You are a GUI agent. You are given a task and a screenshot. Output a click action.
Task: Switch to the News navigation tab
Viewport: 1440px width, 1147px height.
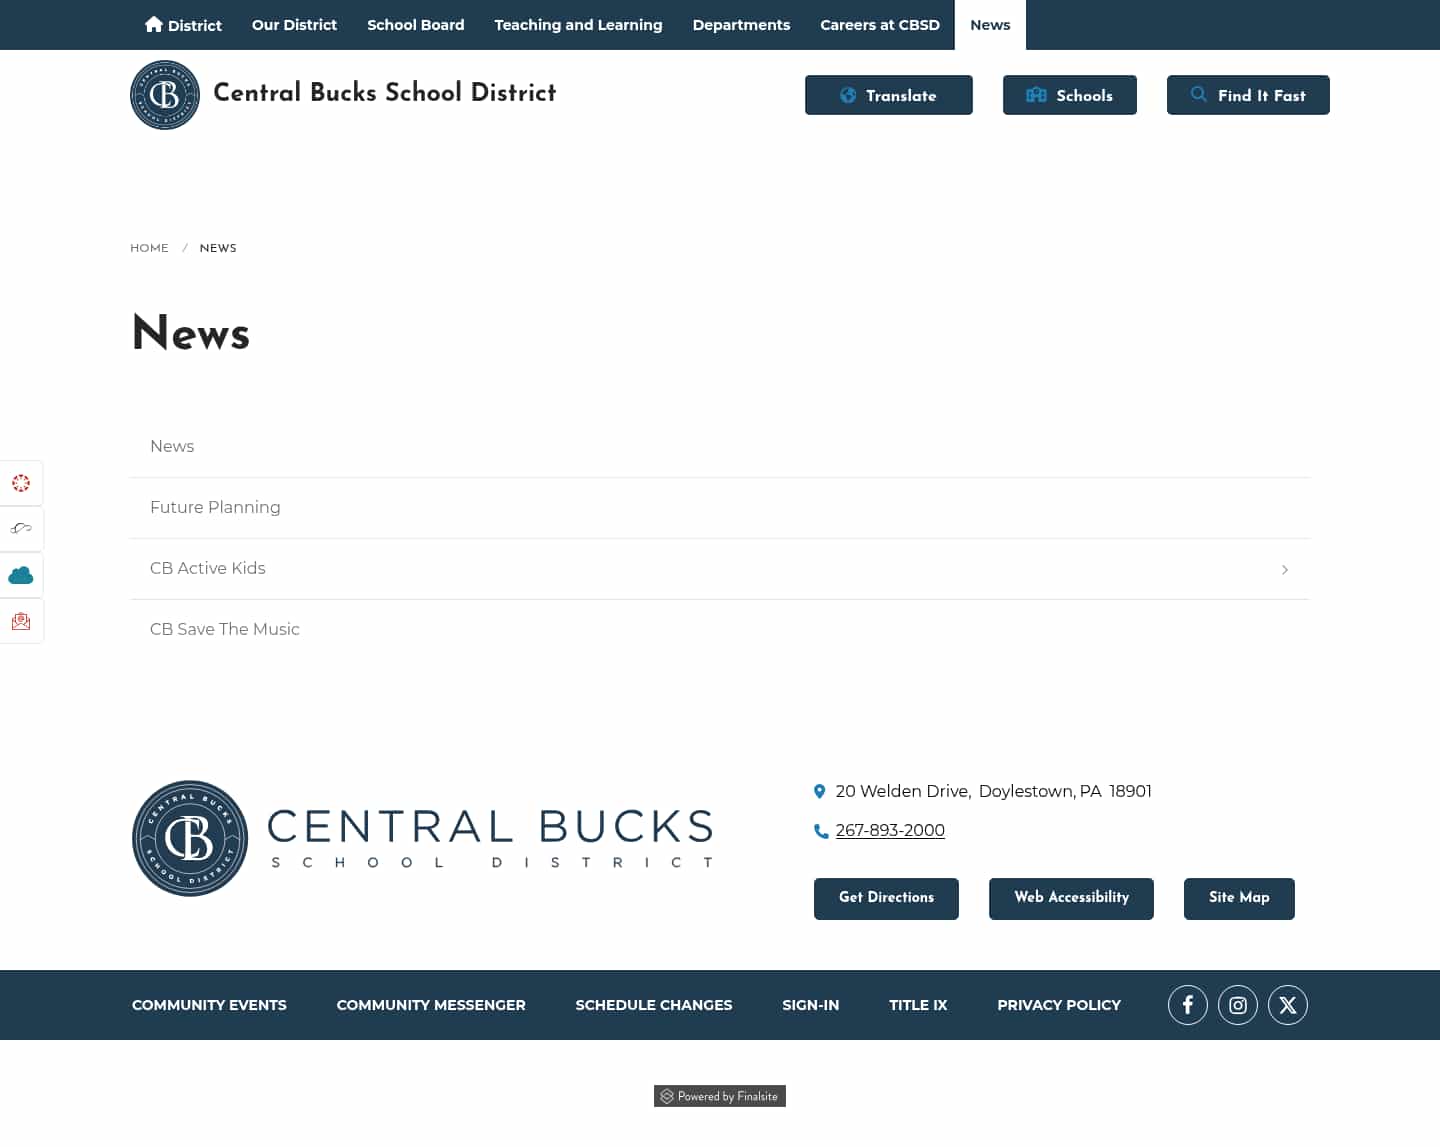coord(989,24)
